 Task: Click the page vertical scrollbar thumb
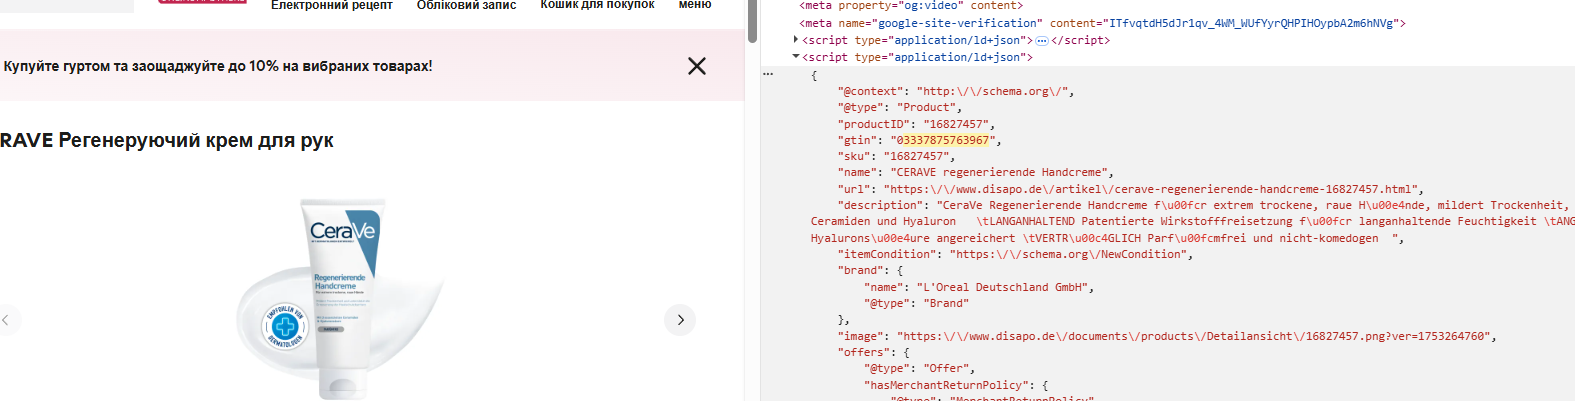(x=752, y=20)
